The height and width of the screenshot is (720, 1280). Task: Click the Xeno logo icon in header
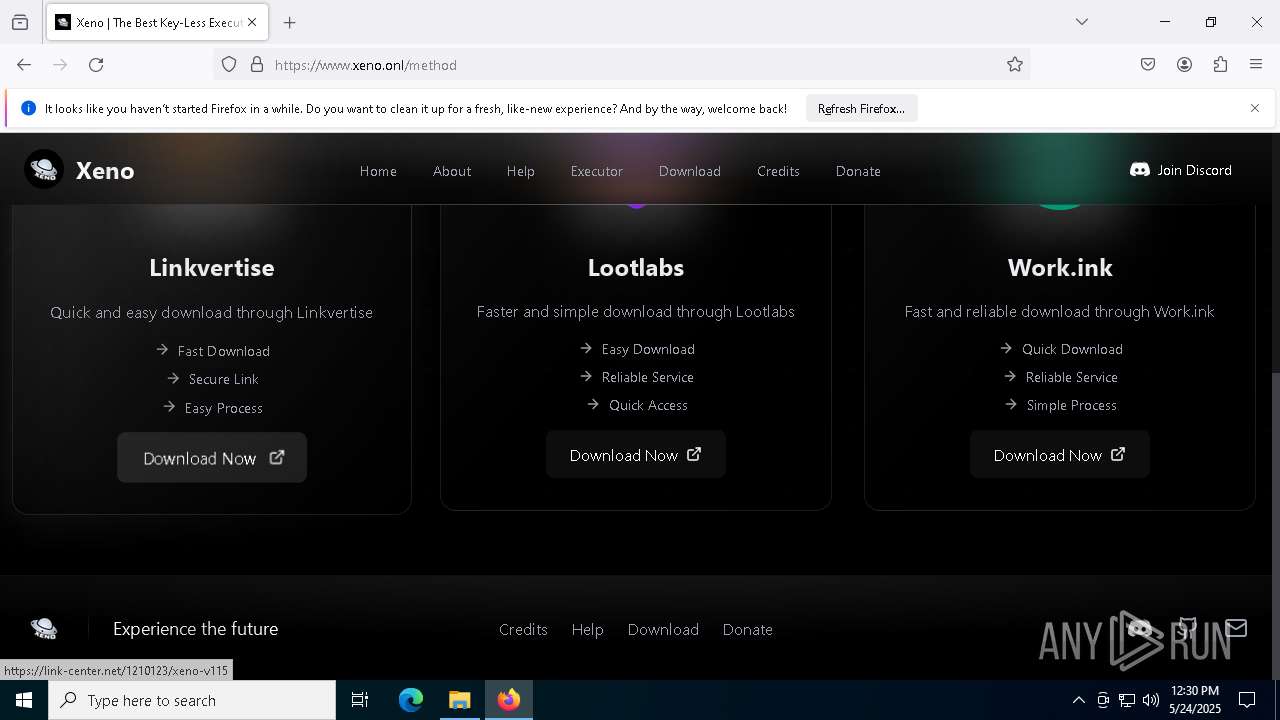44,170
